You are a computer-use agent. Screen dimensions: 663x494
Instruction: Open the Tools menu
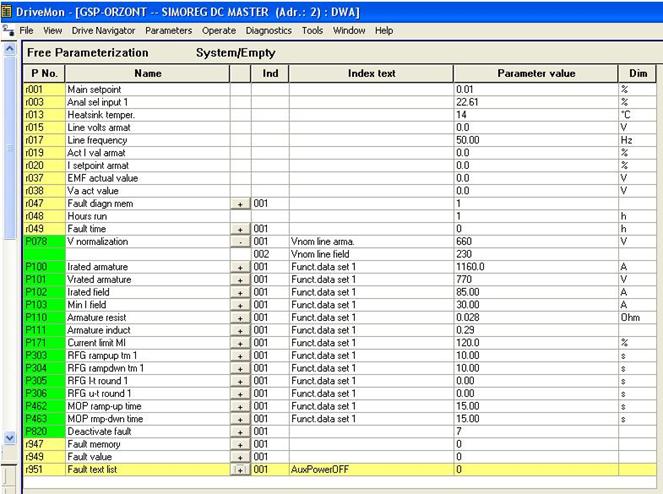pos(312,30)
